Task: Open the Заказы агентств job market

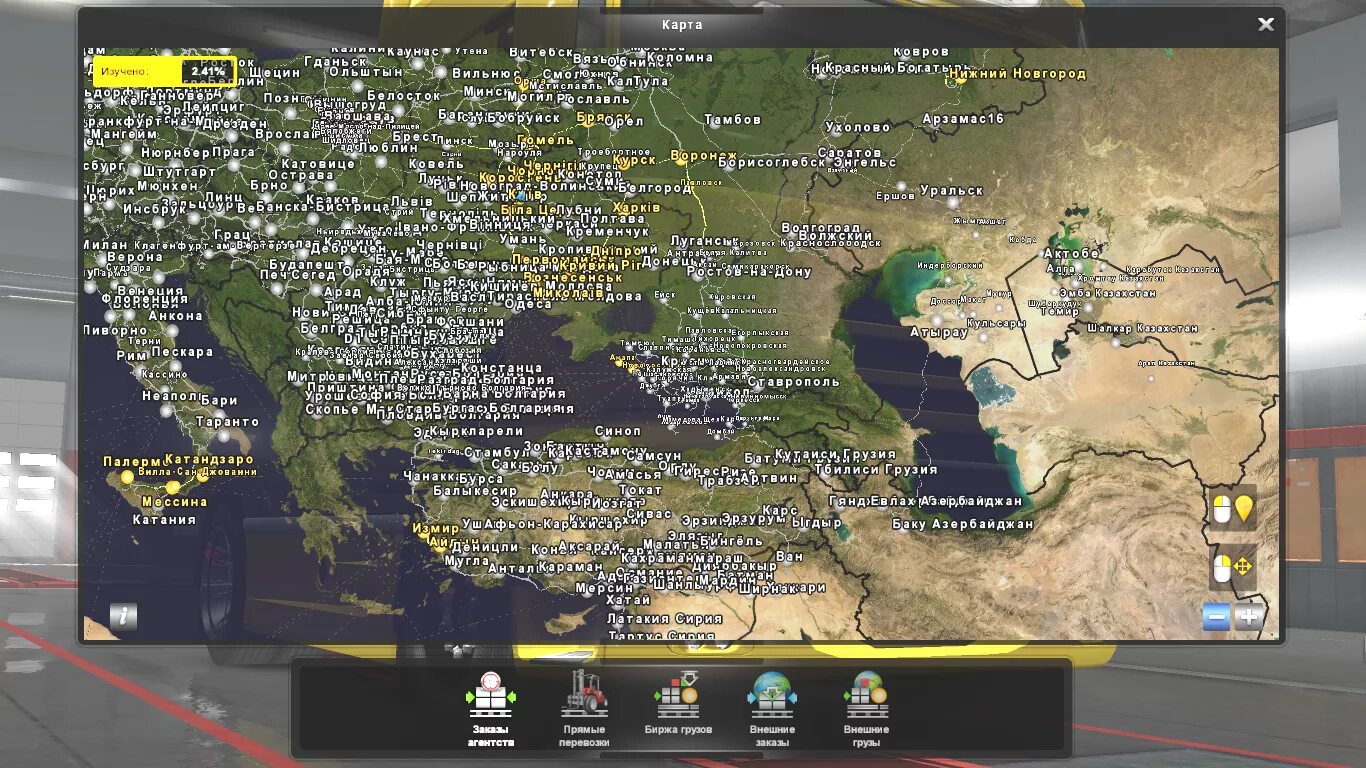Action: point(491,709)
